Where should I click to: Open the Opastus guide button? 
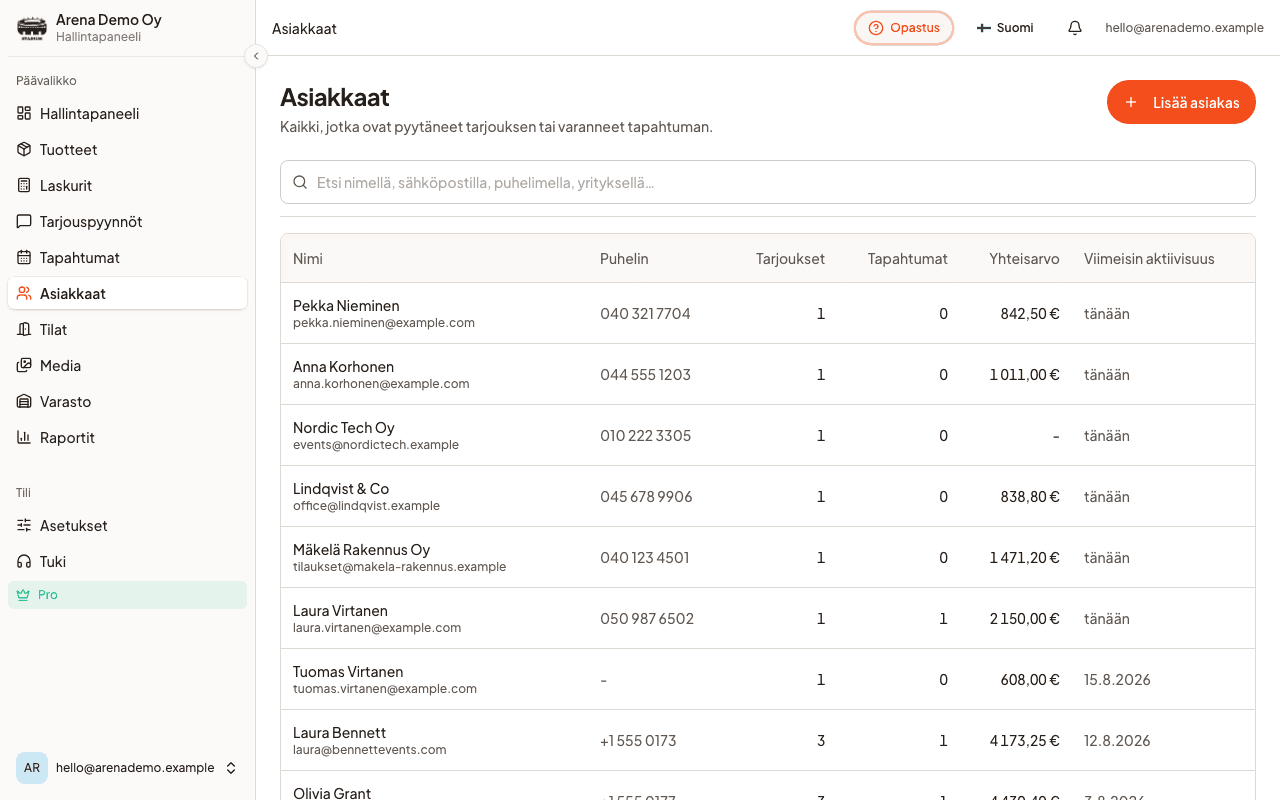click(904, 28)
